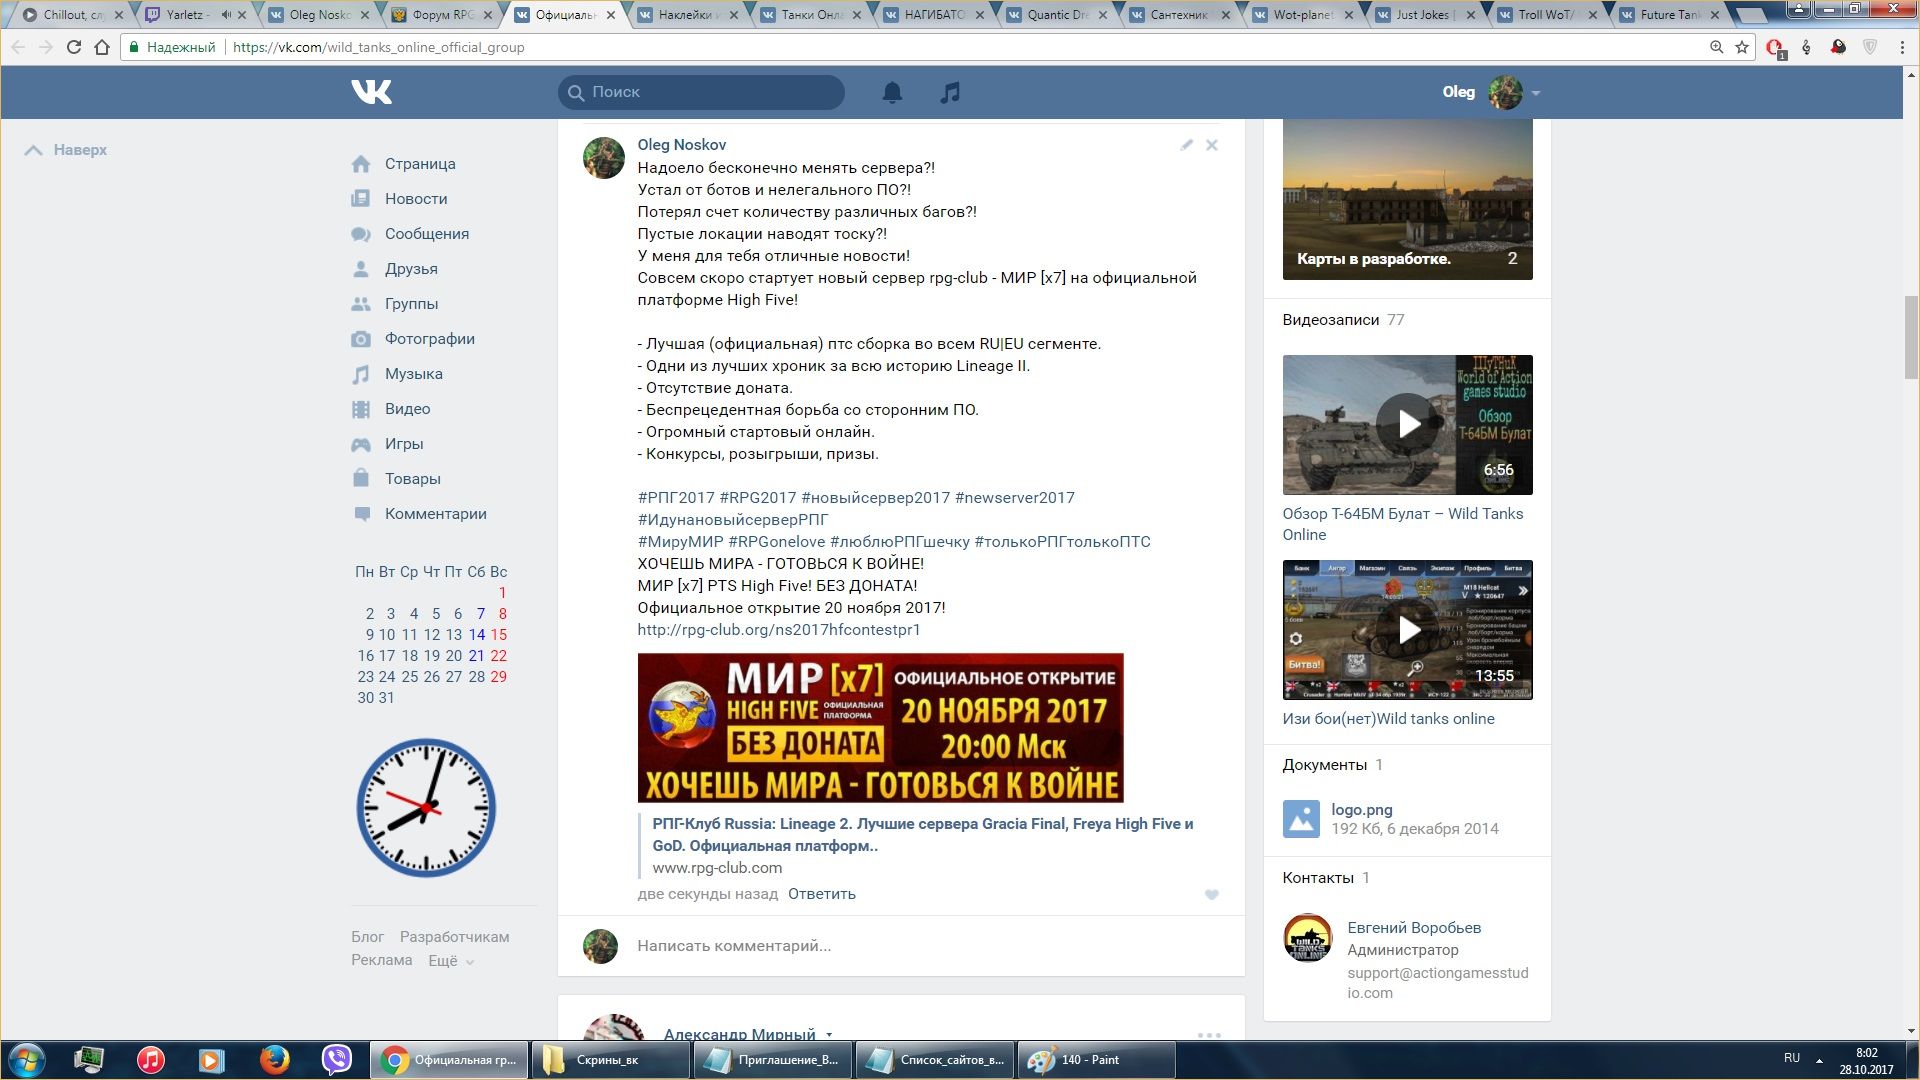Reload the page in Chrome

click(73, 47)
